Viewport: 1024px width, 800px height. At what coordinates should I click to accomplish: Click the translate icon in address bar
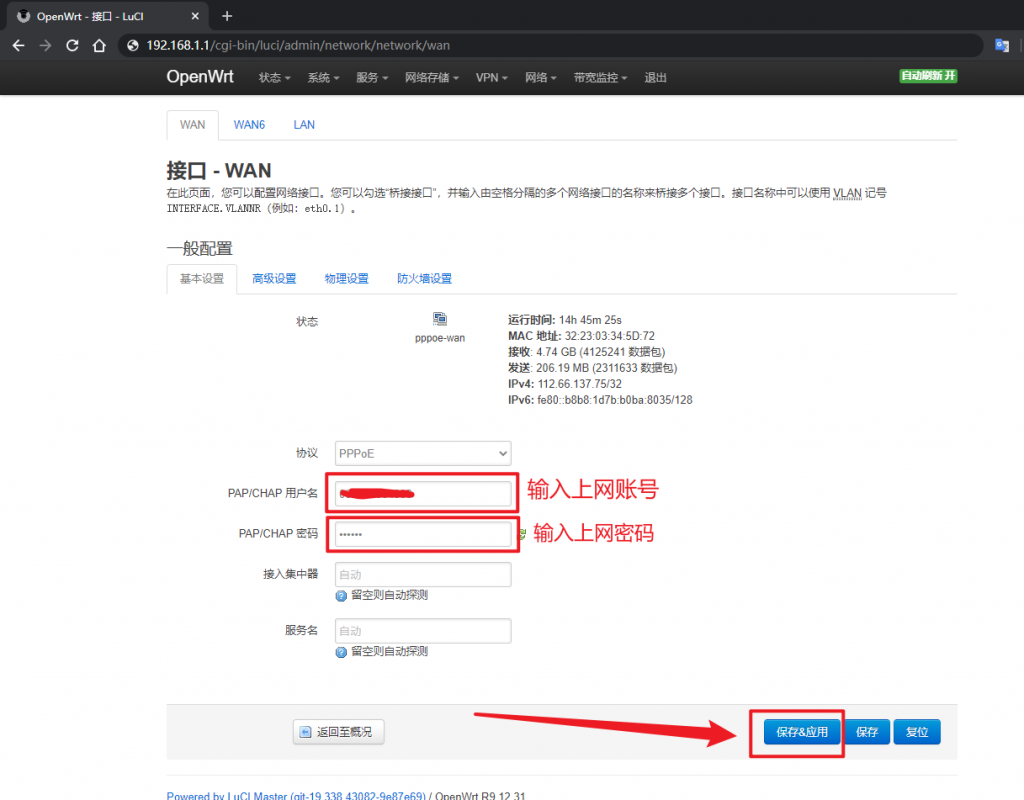[x=1002, y=45]
